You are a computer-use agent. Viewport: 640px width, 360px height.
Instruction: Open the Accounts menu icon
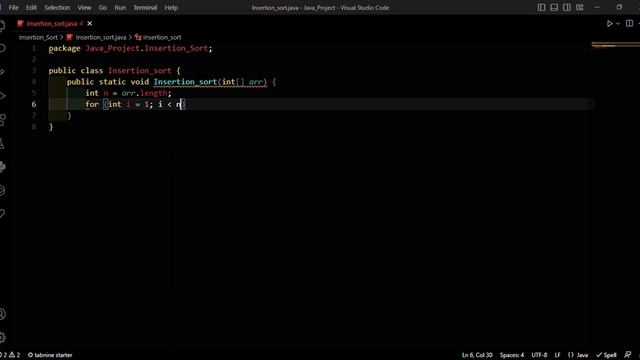(2, 314)
